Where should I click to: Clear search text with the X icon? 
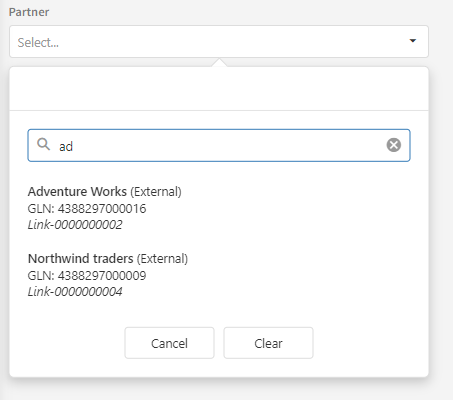[x=394, y=145]
